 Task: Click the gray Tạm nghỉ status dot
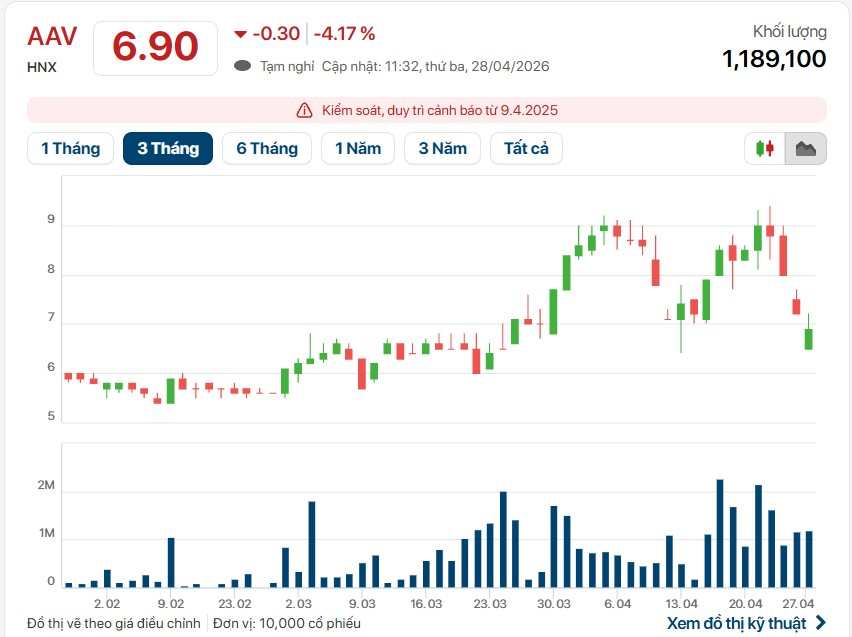(242, 66)
